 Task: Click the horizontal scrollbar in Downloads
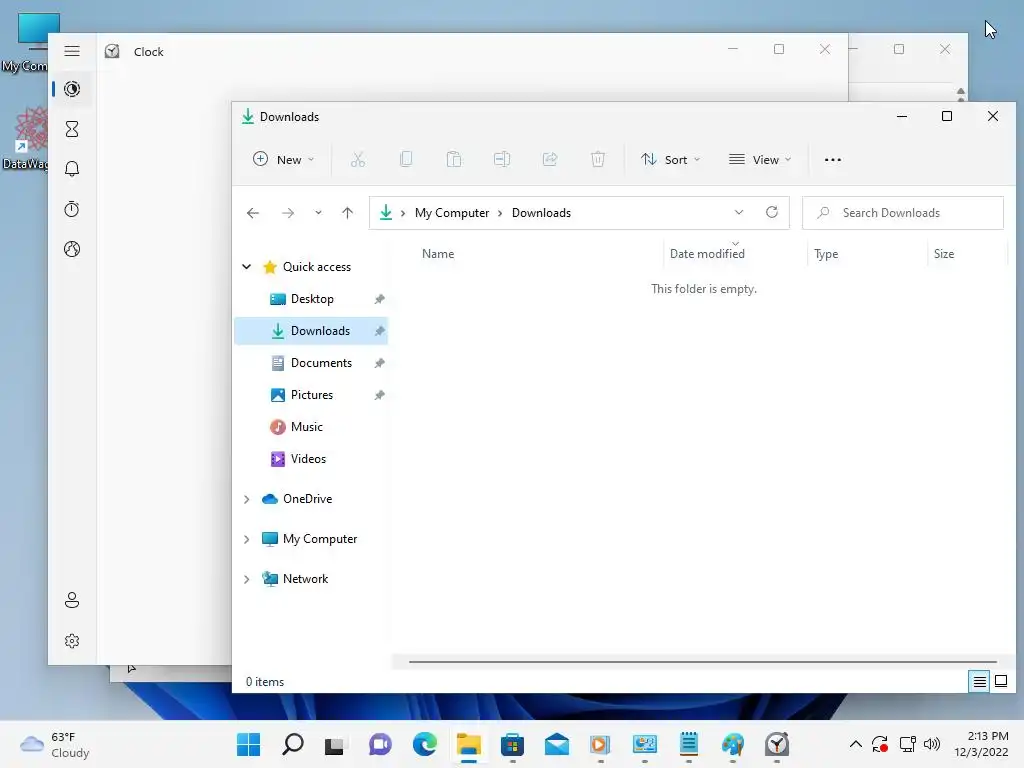tap(703, 662)
